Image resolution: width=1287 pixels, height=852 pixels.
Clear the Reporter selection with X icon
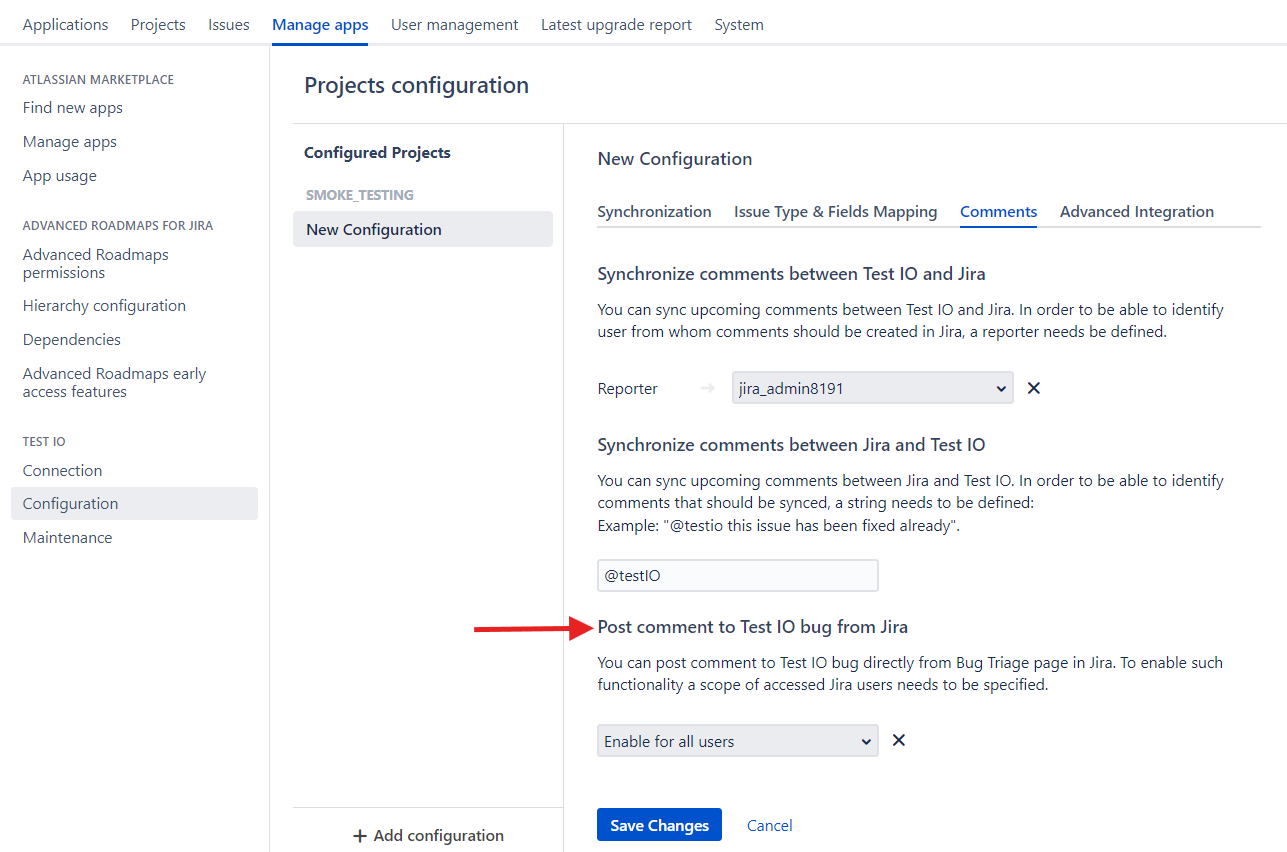tap(1034, 388)
